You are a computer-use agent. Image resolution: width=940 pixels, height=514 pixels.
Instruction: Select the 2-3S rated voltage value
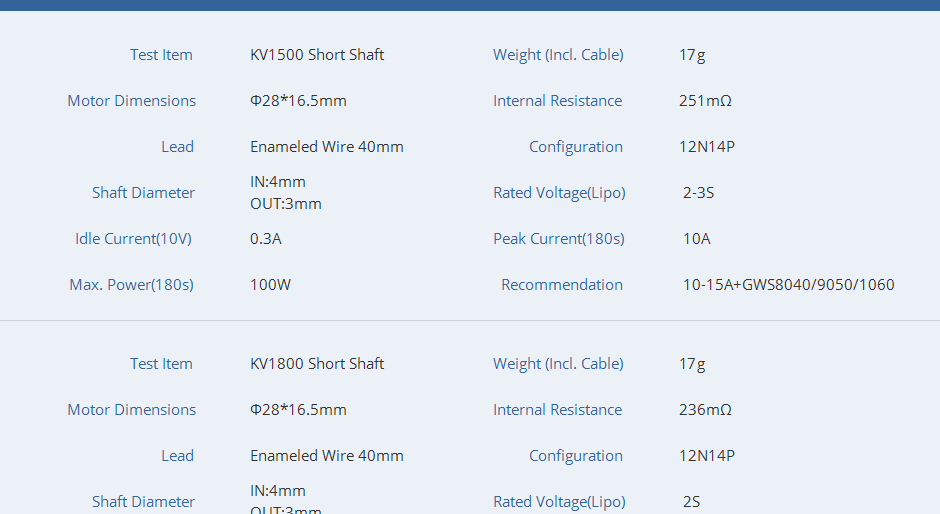click(x=698, y=193)
